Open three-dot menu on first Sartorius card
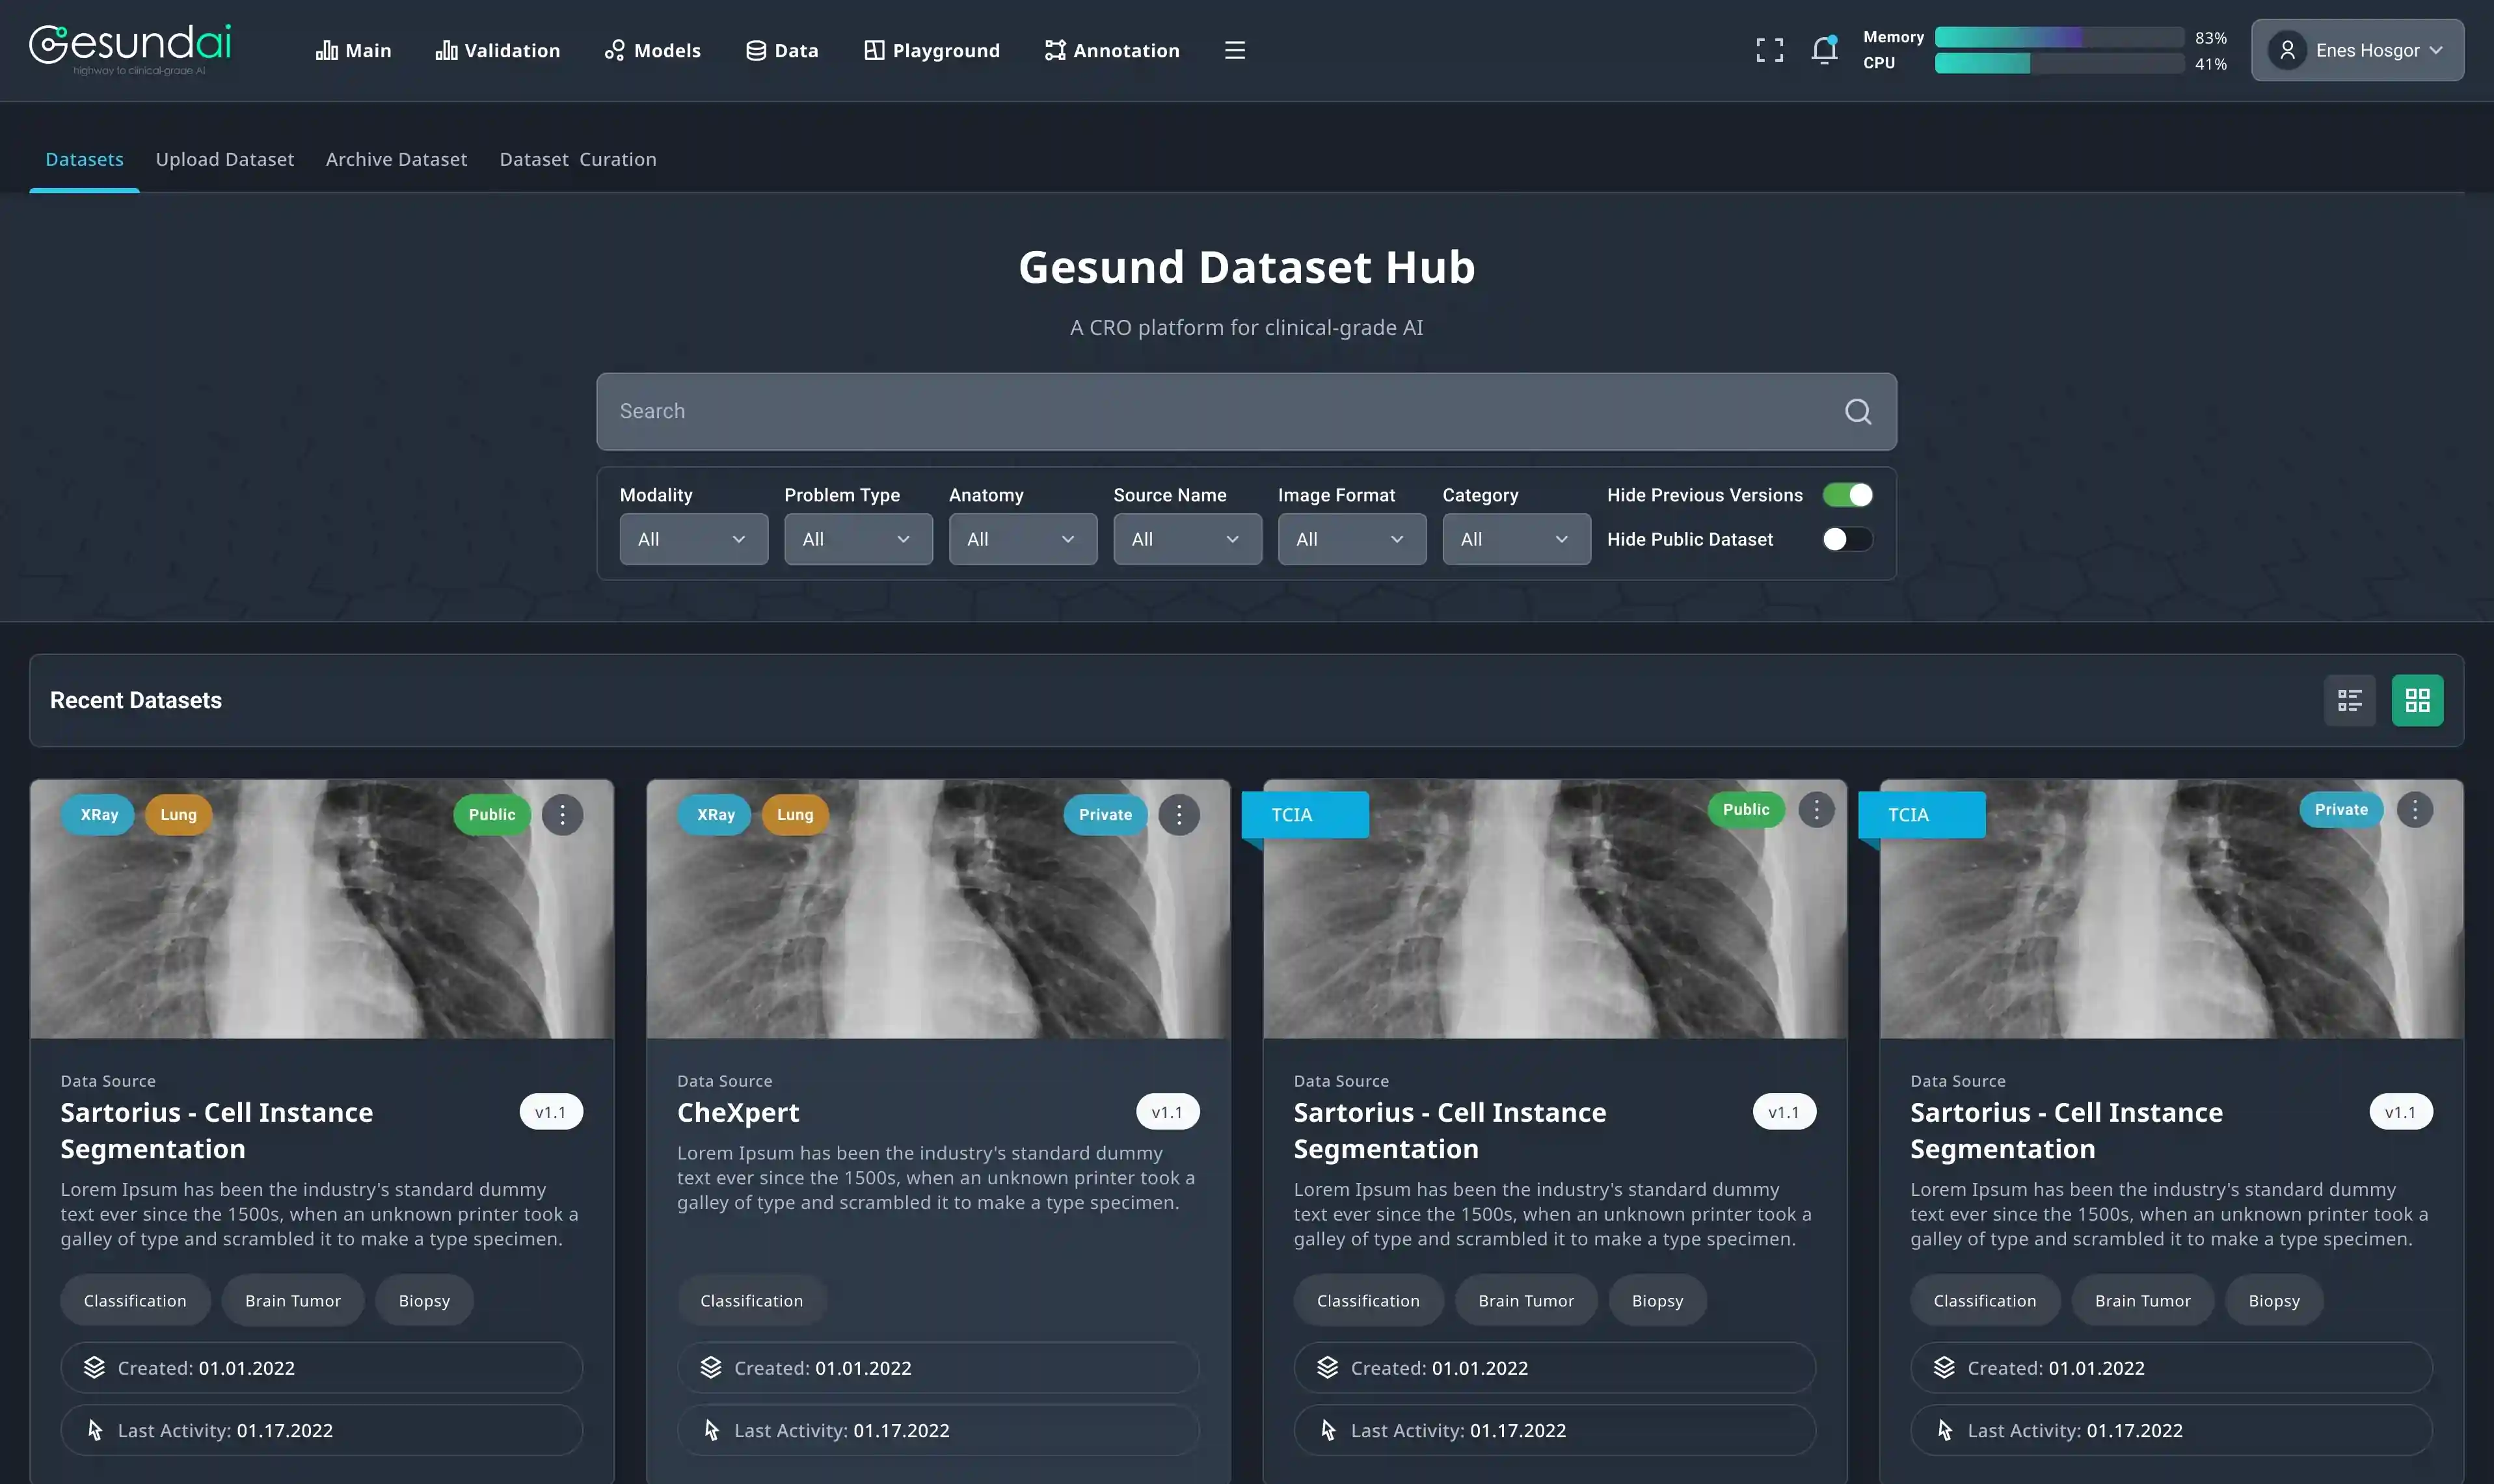Screen dimensions: 2494x1484 coord(562,815)
